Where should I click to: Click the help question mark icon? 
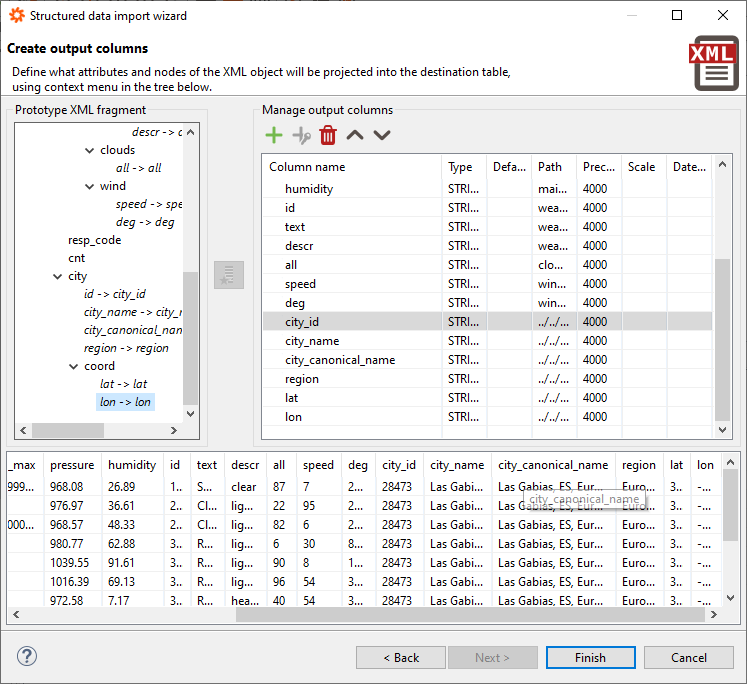tap(27, 656)
